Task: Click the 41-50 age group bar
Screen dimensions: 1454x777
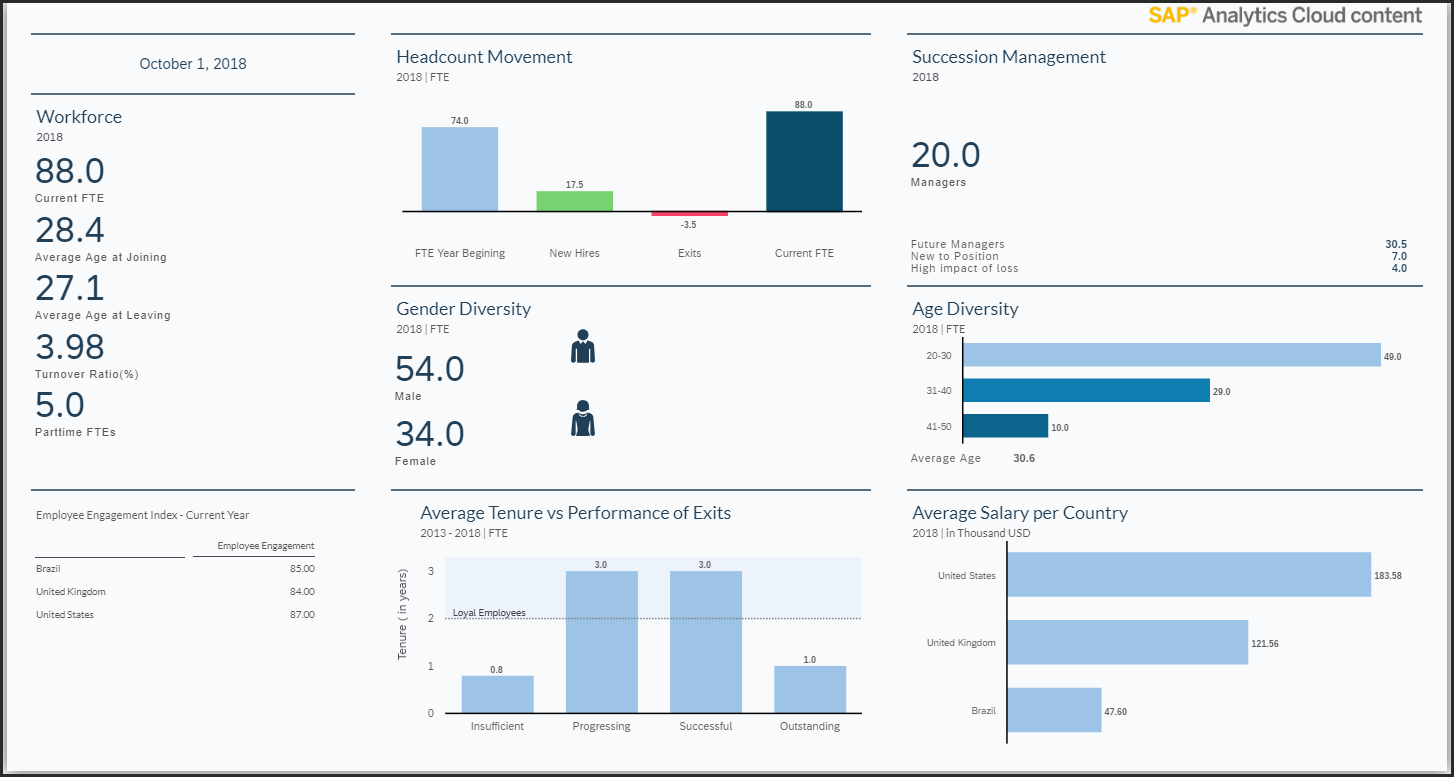Action: click(1005, 426)
